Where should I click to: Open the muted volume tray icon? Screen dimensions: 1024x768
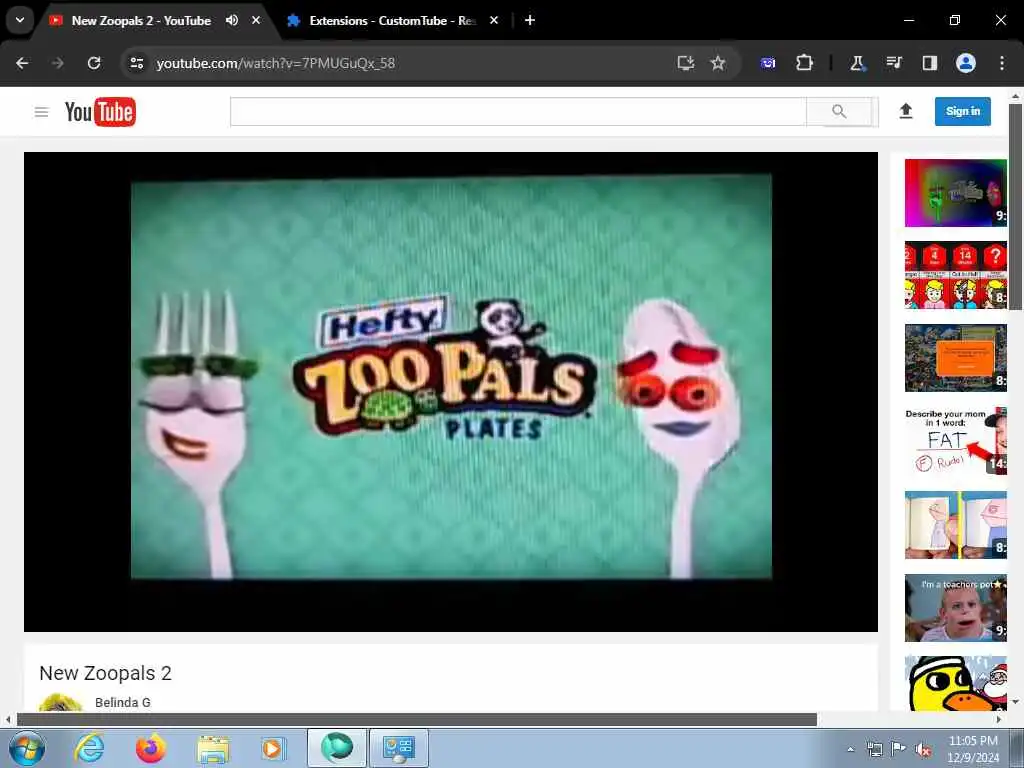pos(923,749)
